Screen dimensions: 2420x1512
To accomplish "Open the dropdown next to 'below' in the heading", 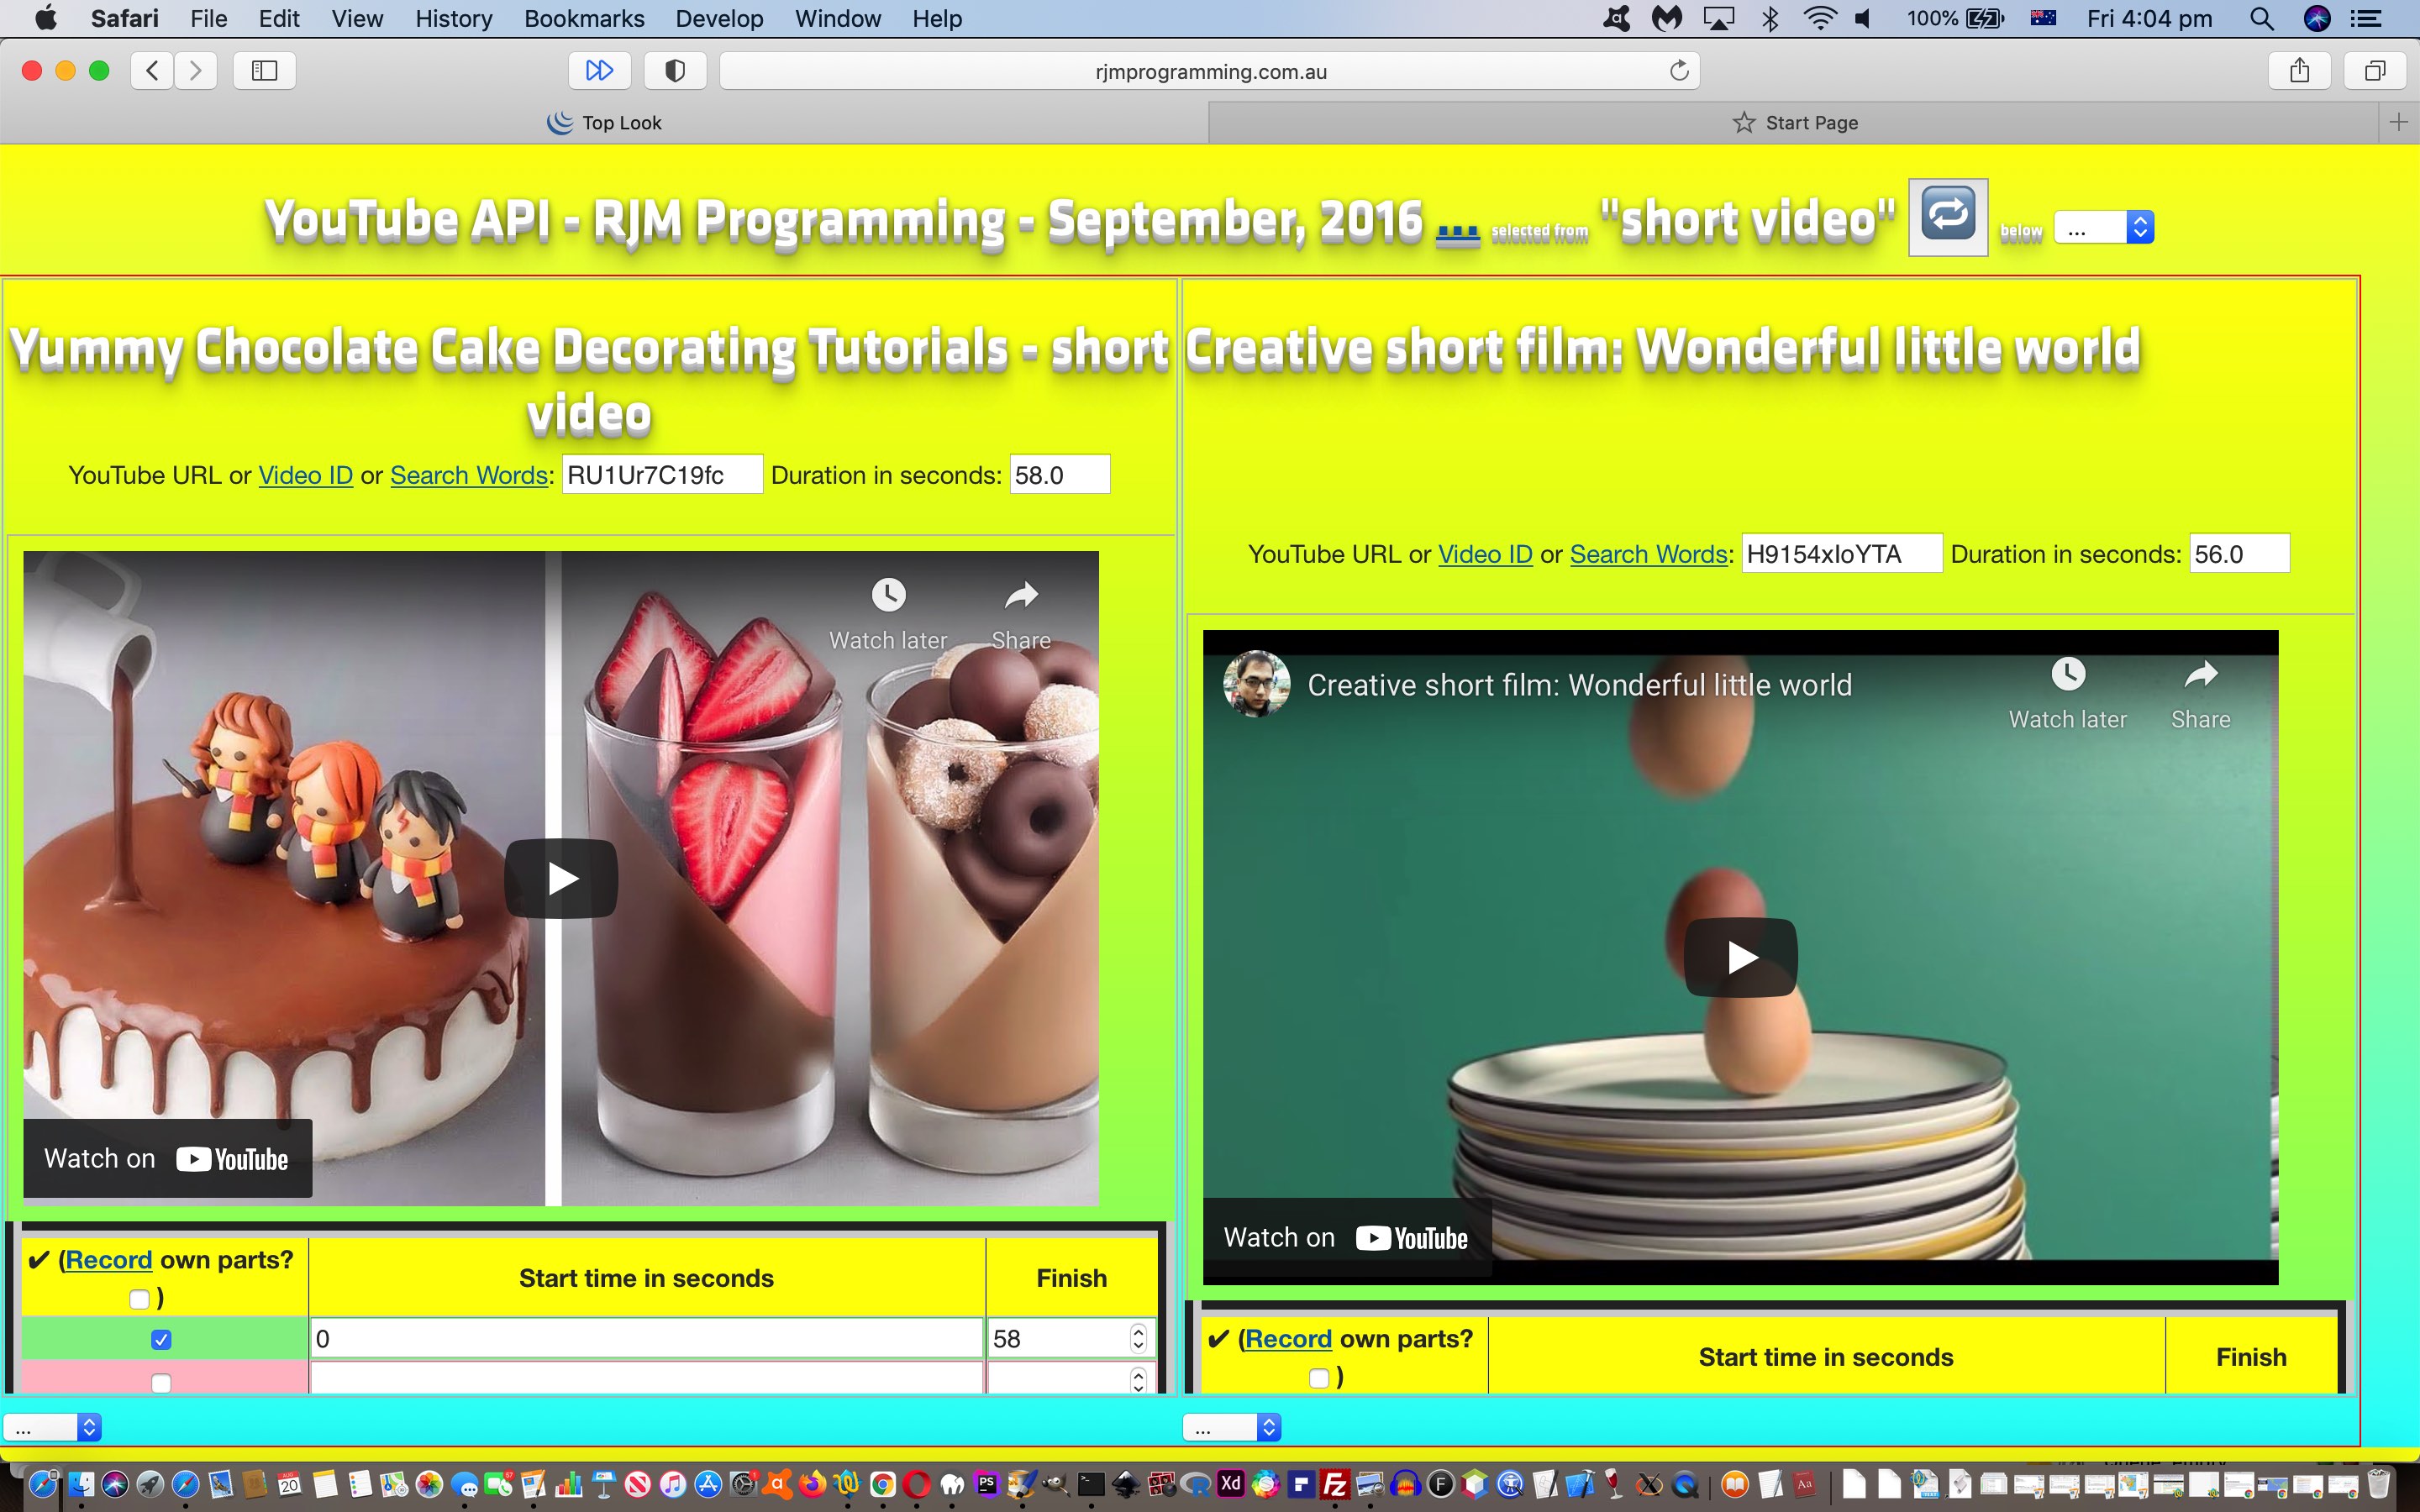I will click(x=2104, y=228).
